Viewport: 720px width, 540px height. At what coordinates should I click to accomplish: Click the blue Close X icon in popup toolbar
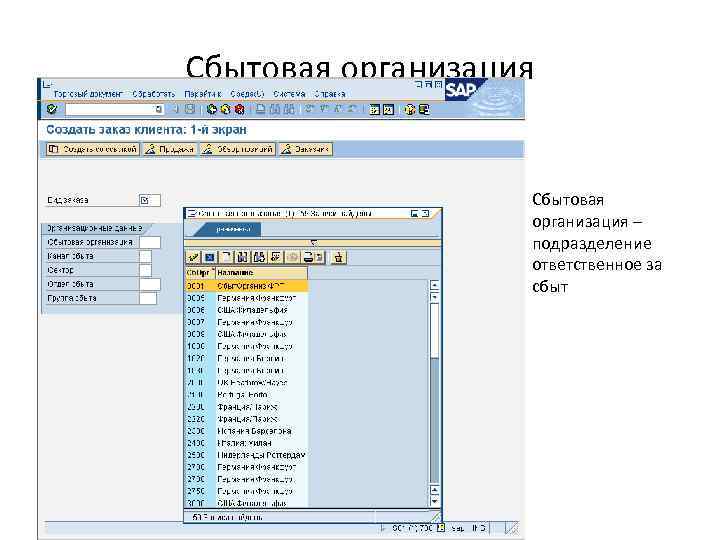coord(209,257)
